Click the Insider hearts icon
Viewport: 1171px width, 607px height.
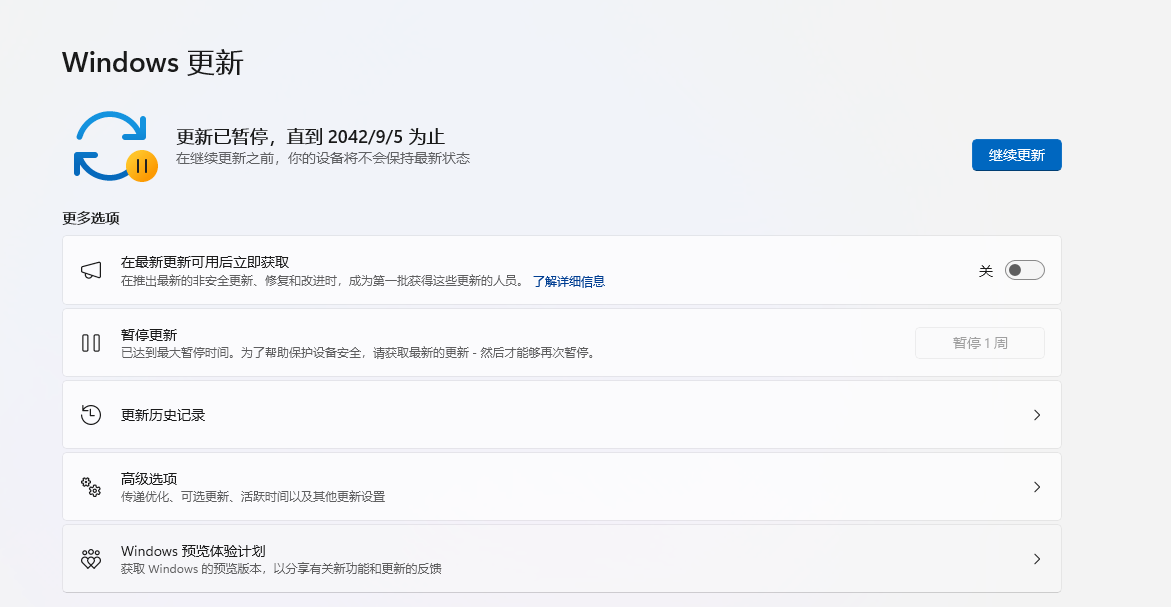[x=91, y=558]
